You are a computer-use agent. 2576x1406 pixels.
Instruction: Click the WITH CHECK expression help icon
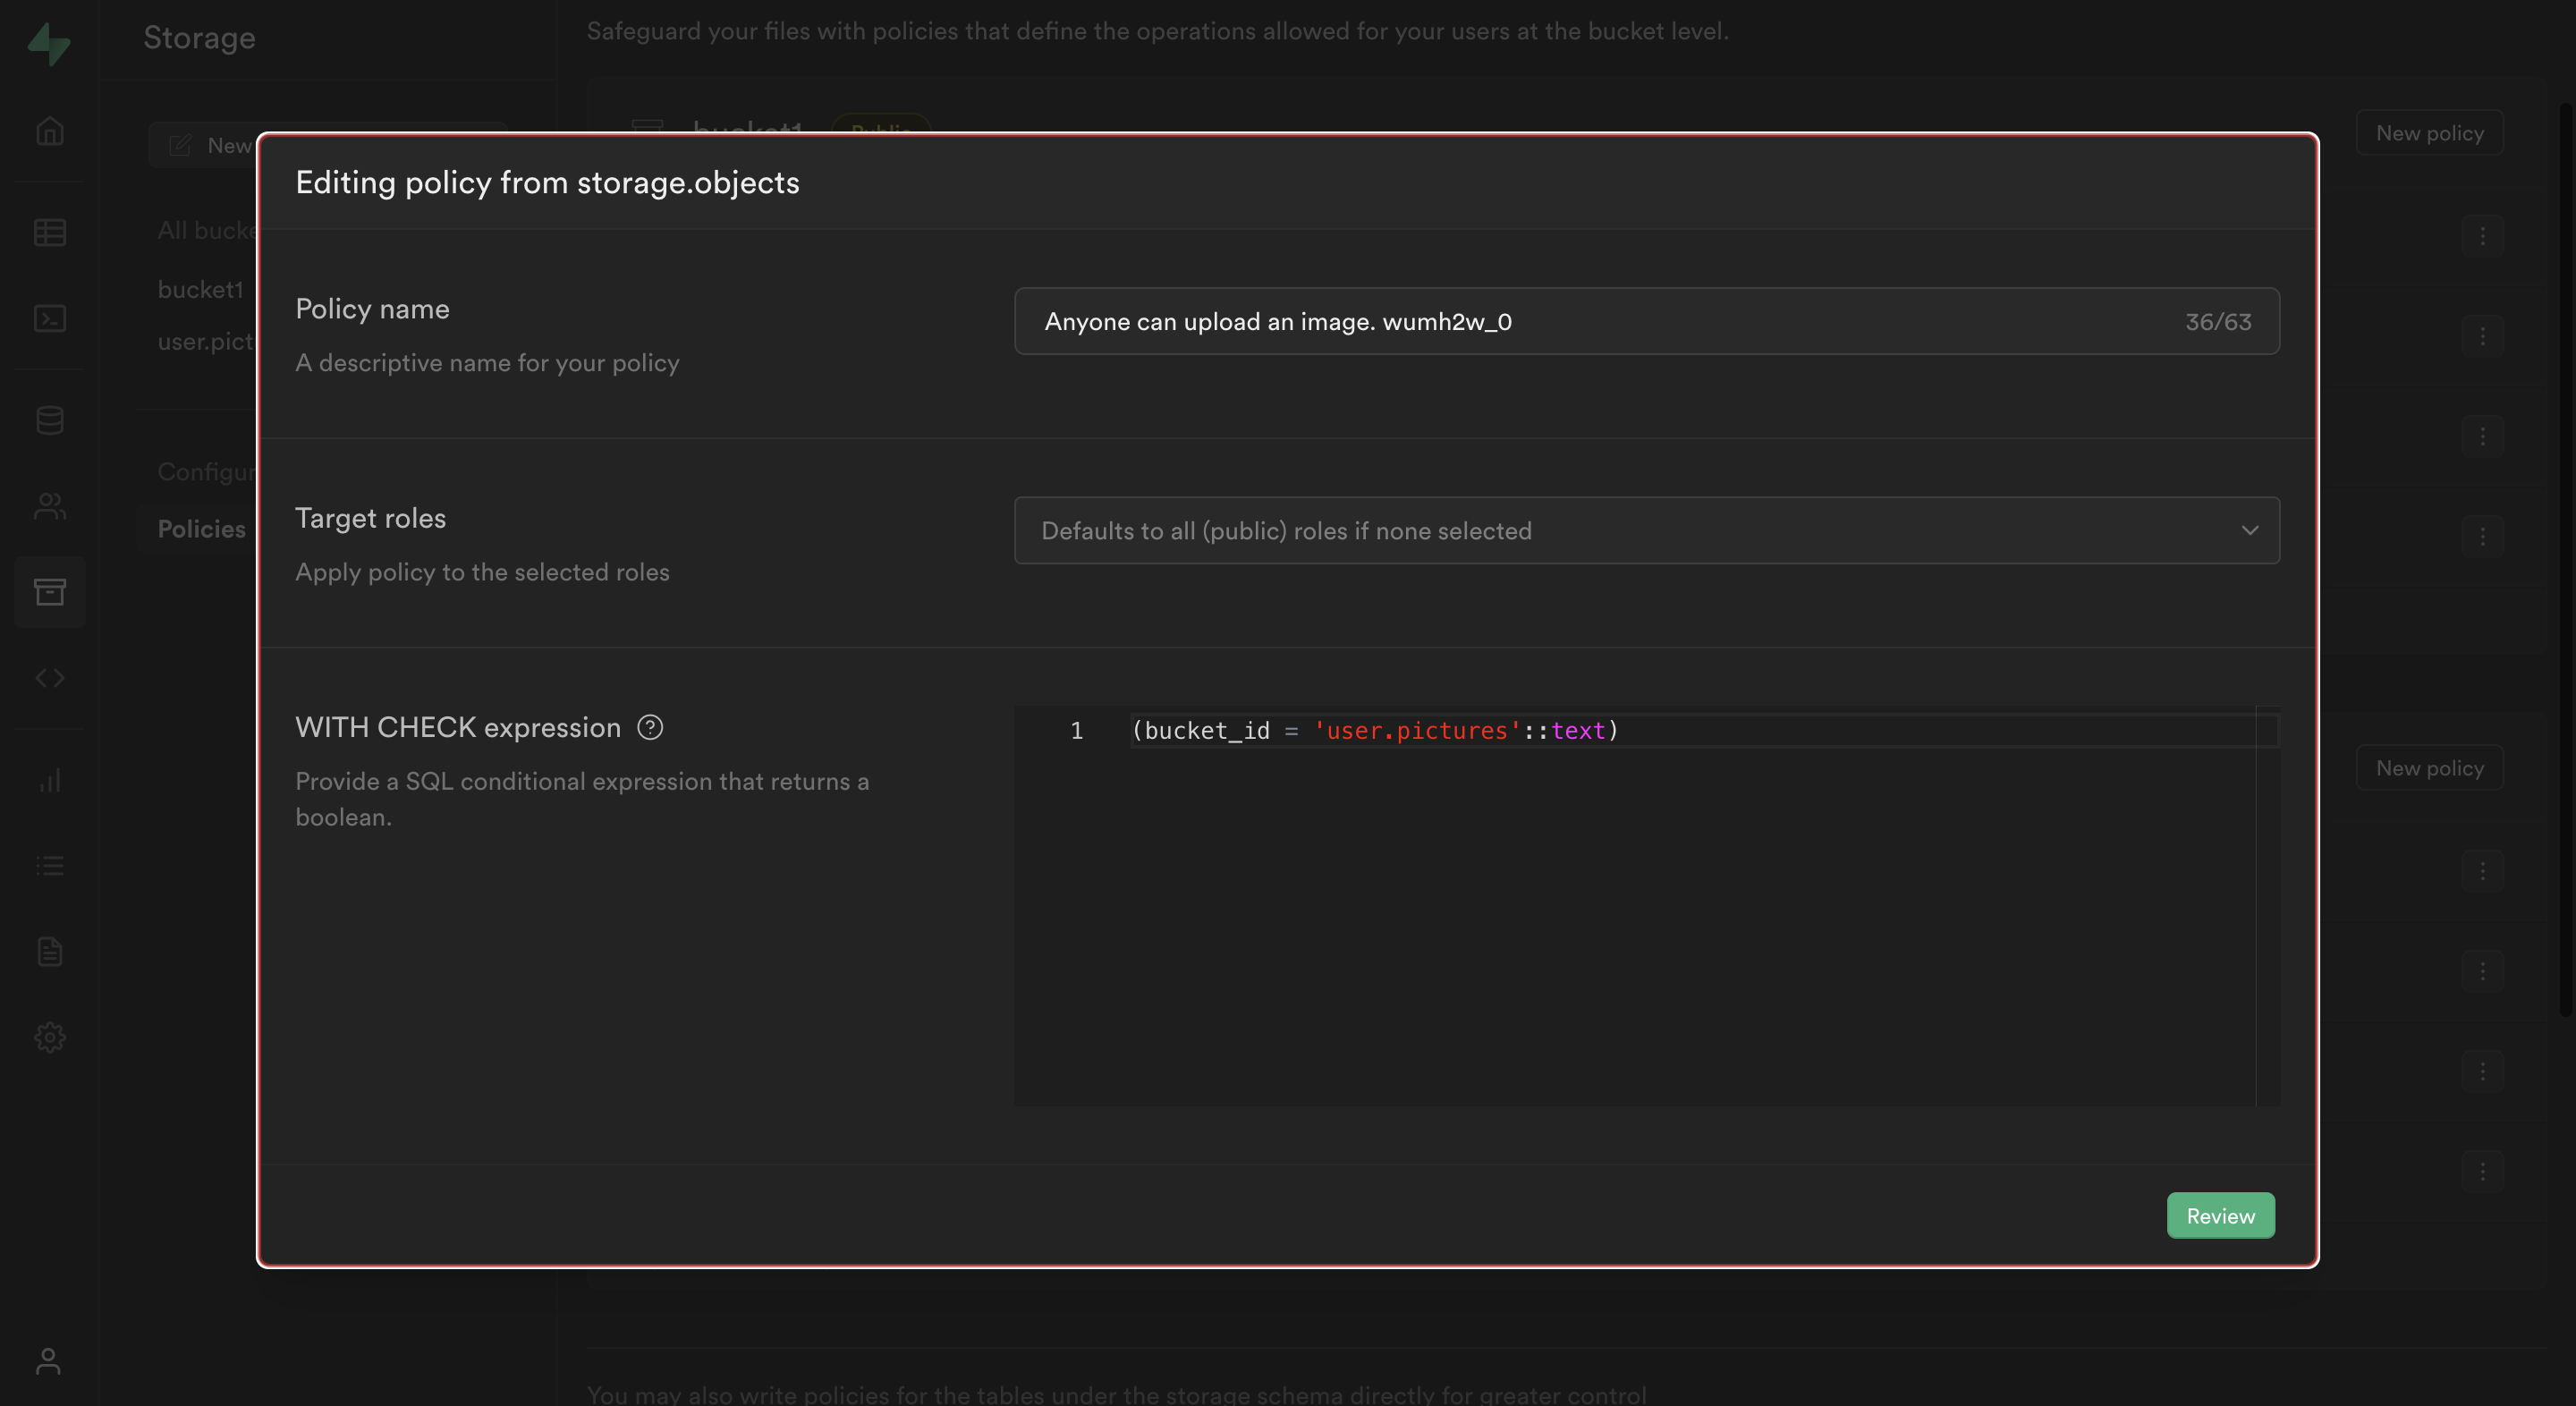pyautogui.click(x=650, y=727)
